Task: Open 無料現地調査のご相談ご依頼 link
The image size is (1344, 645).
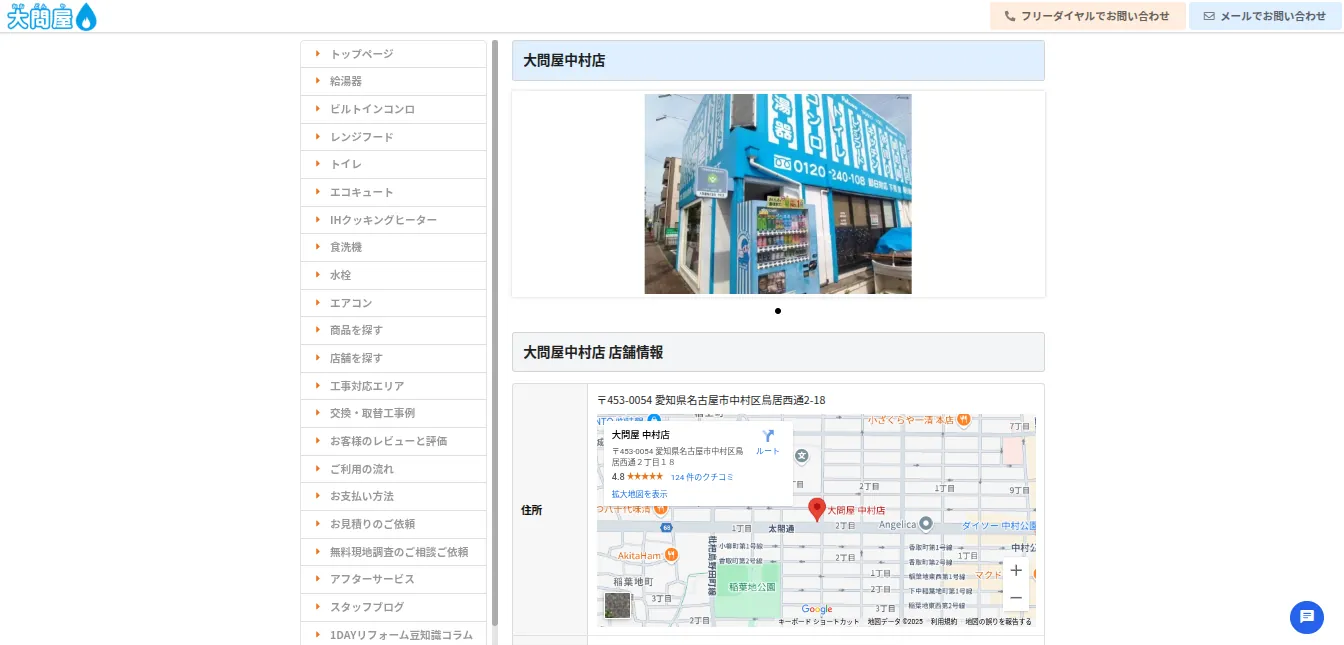Action: click(x=393, y=552)
